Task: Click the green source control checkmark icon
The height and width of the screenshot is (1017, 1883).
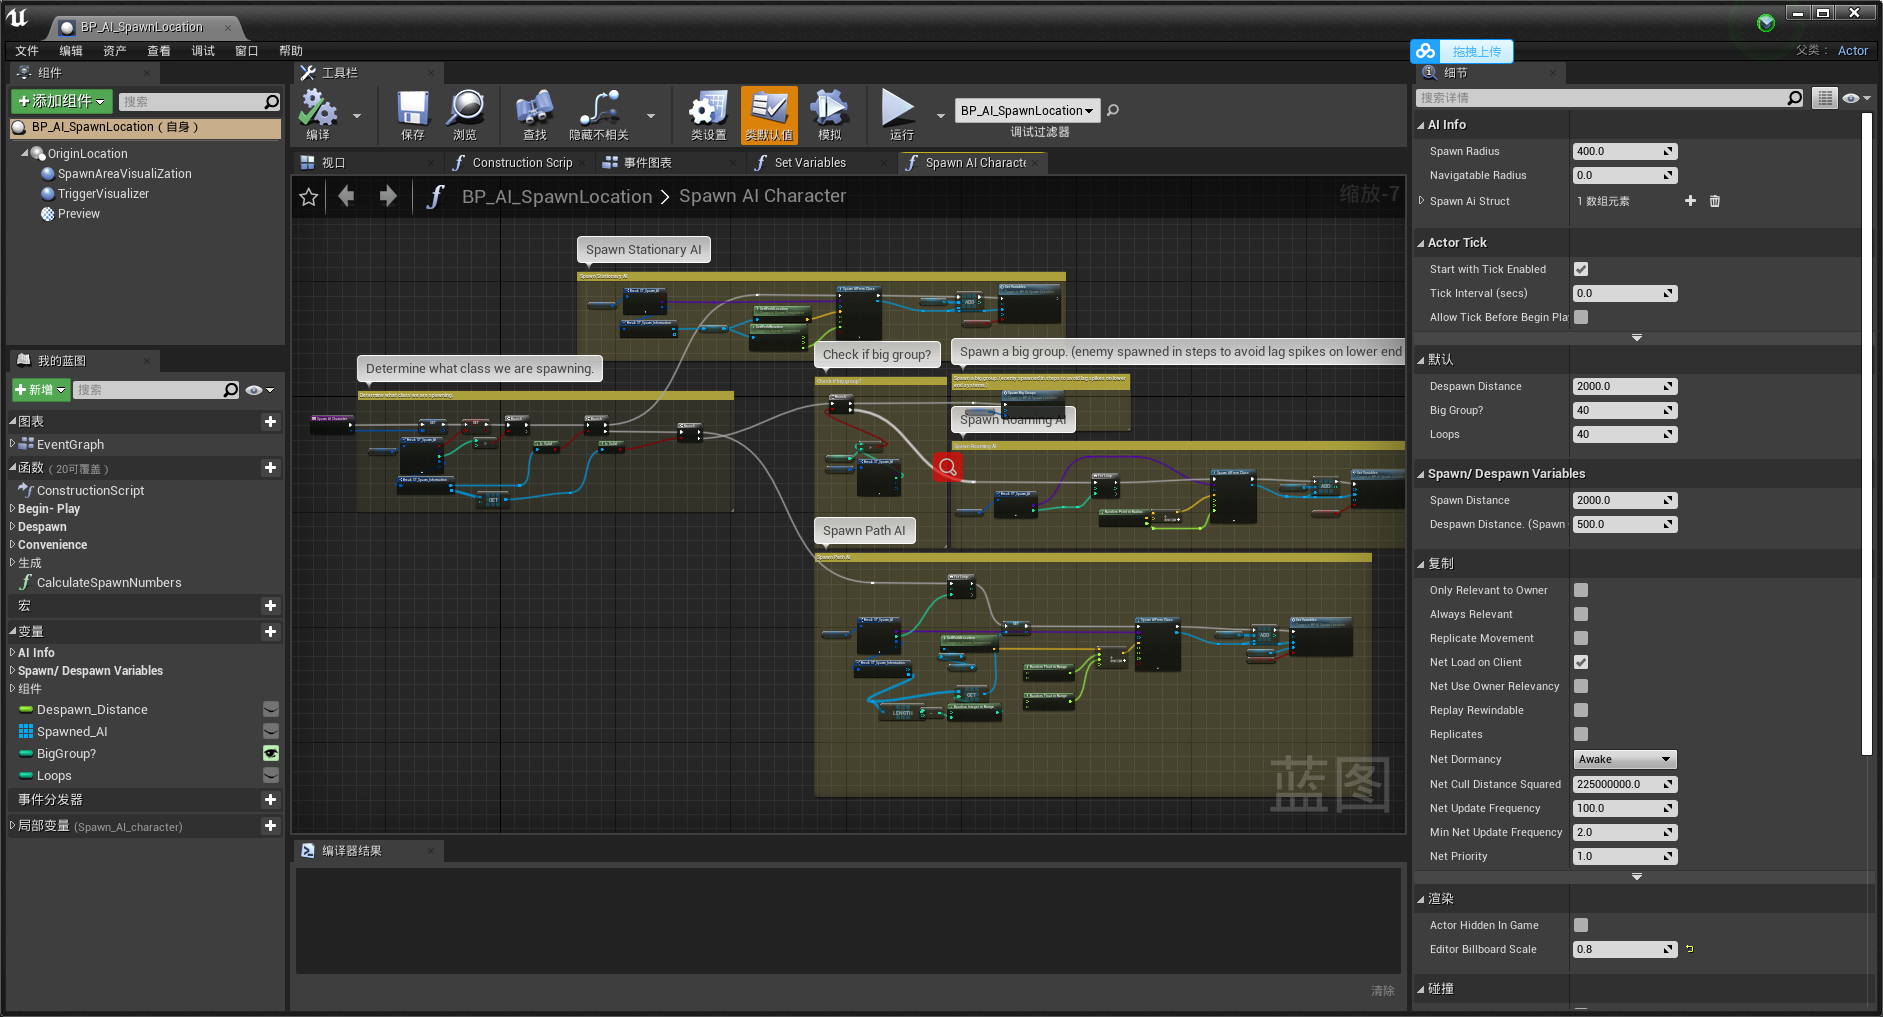Action: click(1766, 22)
